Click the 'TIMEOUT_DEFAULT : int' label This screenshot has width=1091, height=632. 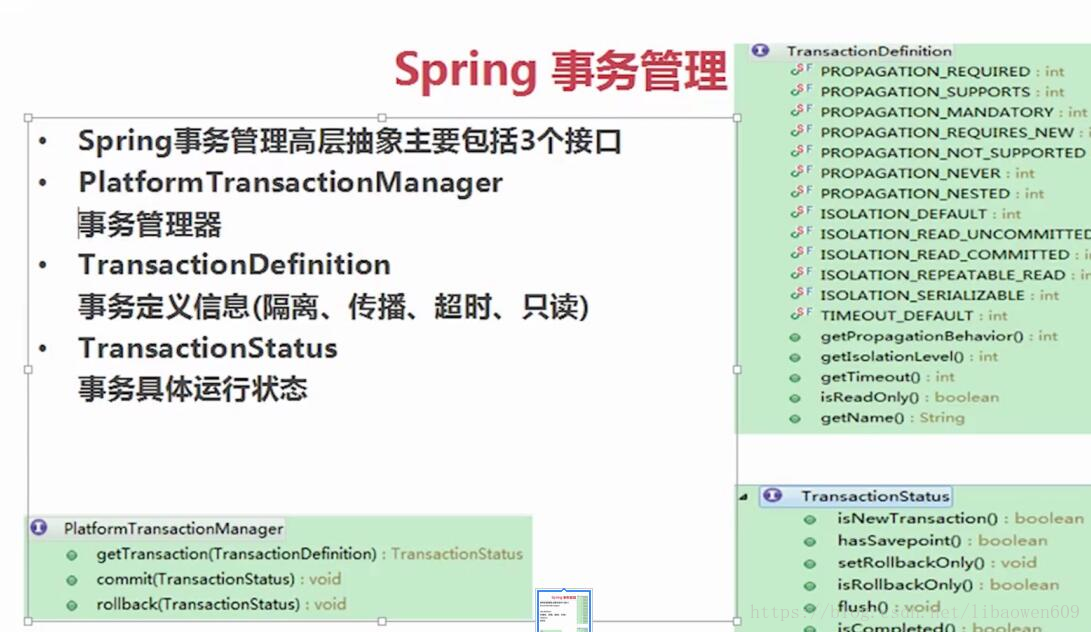pyautogui.click(x=914, y=315)
